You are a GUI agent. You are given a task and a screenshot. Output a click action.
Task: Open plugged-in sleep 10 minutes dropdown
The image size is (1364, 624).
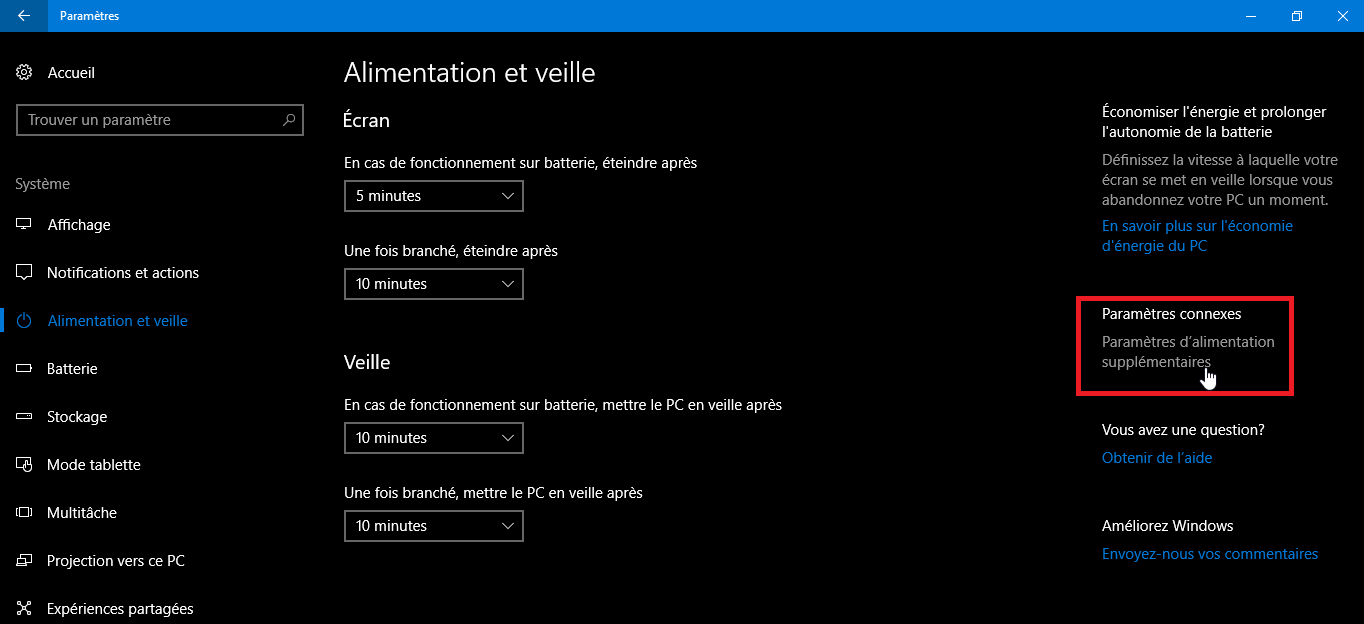pos(433,526)
